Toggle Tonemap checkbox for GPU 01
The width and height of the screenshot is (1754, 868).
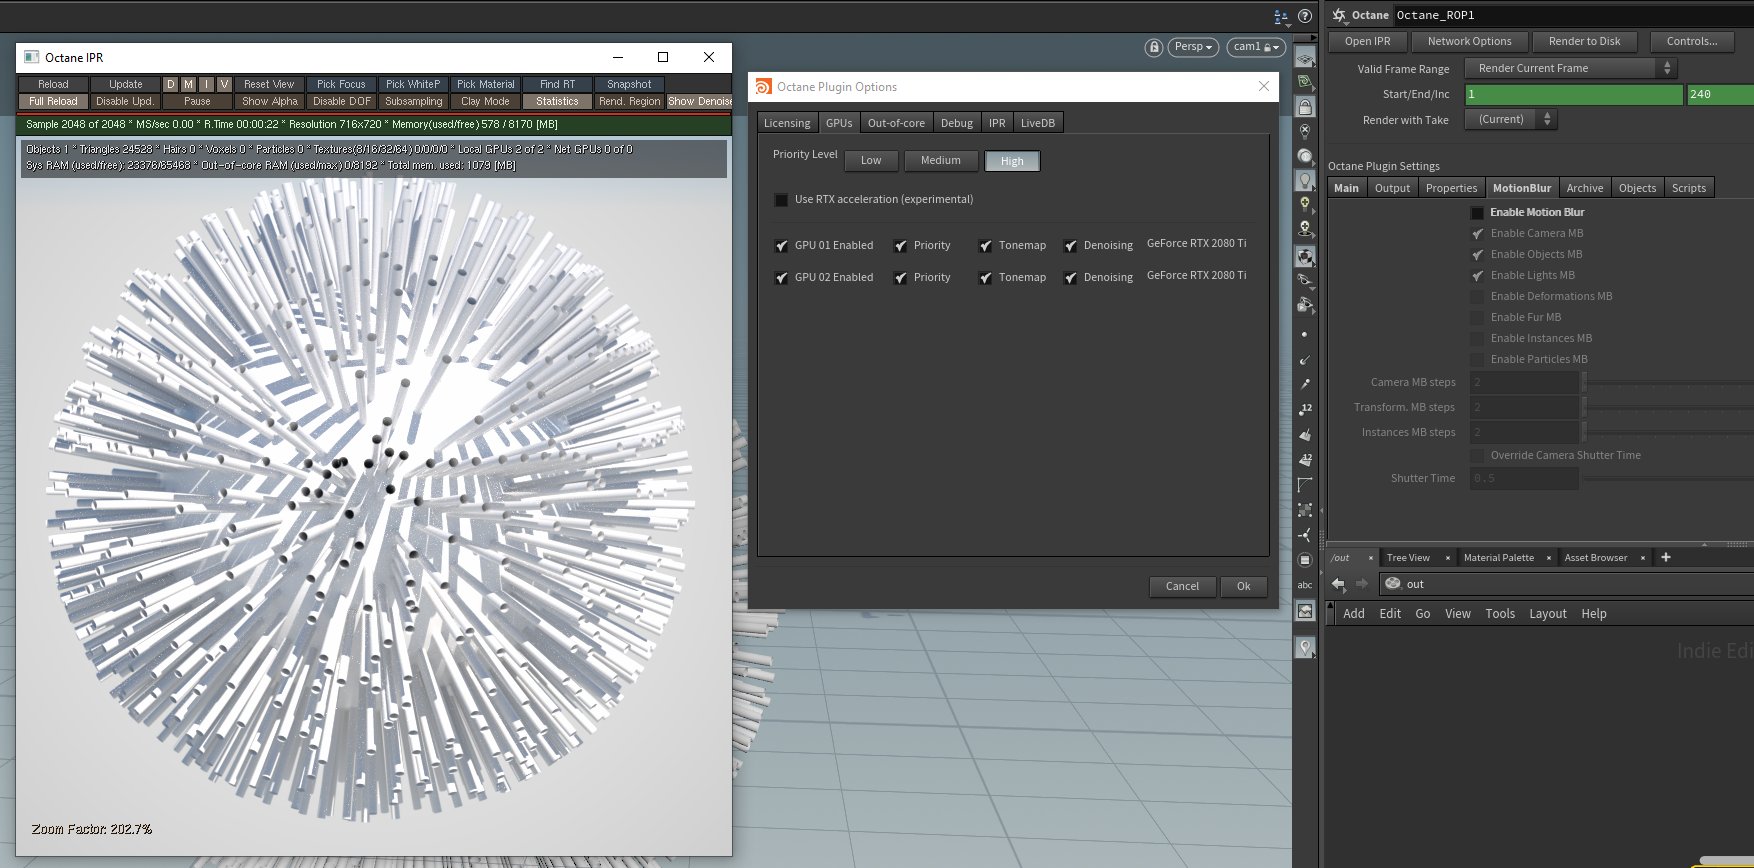pyautogui.click(x=986, y=246)
